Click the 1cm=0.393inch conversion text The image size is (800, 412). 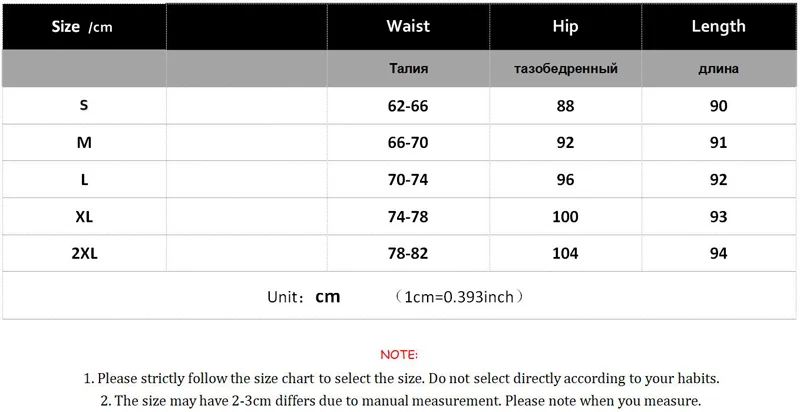click(459, 297)
